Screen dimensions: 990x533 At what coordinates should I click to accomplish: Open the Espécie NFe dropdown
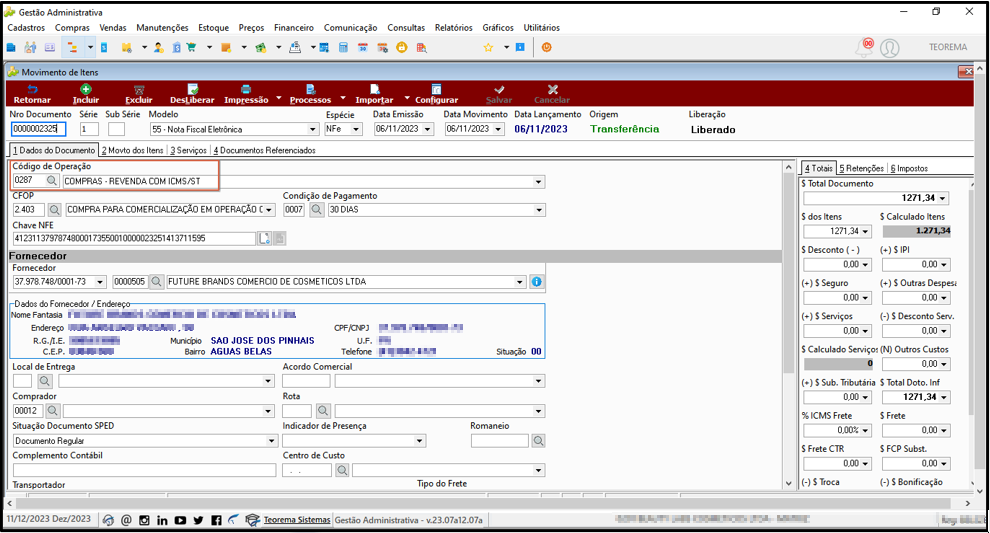[x=356, y=129]
